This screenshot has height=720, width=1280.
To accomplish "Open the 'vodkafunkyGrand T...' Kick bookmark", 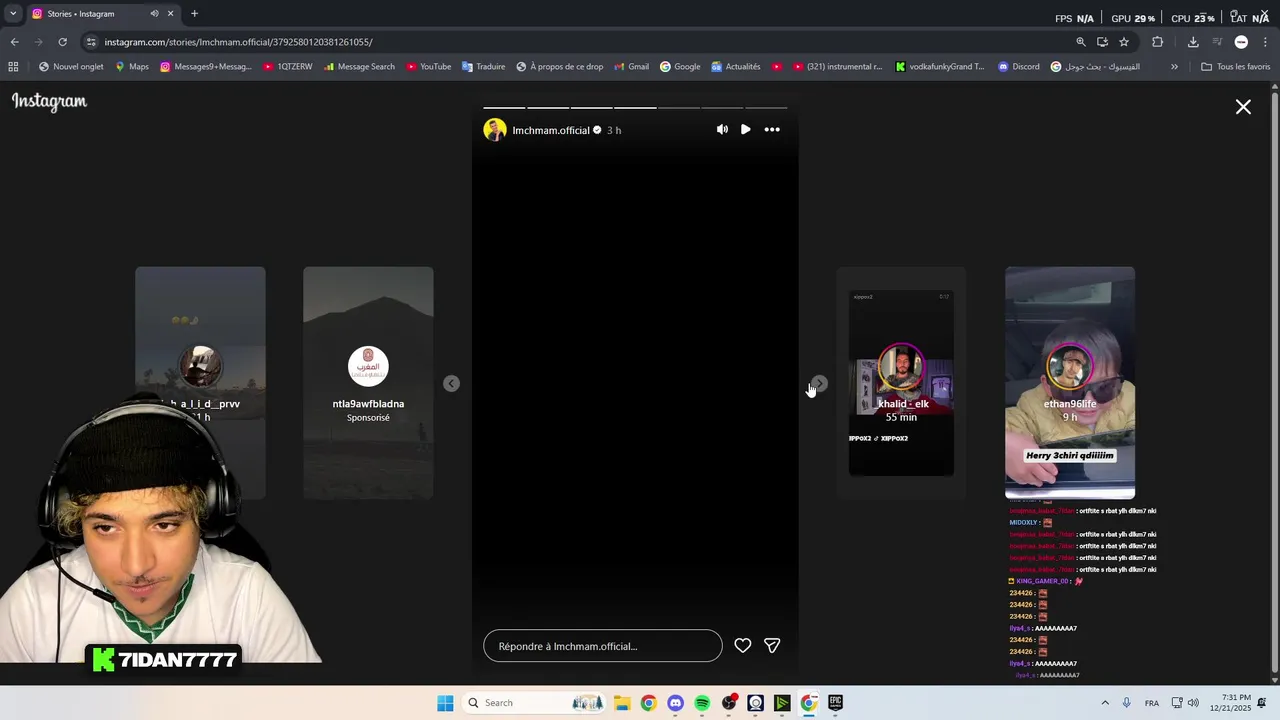I will pos(940,67).
